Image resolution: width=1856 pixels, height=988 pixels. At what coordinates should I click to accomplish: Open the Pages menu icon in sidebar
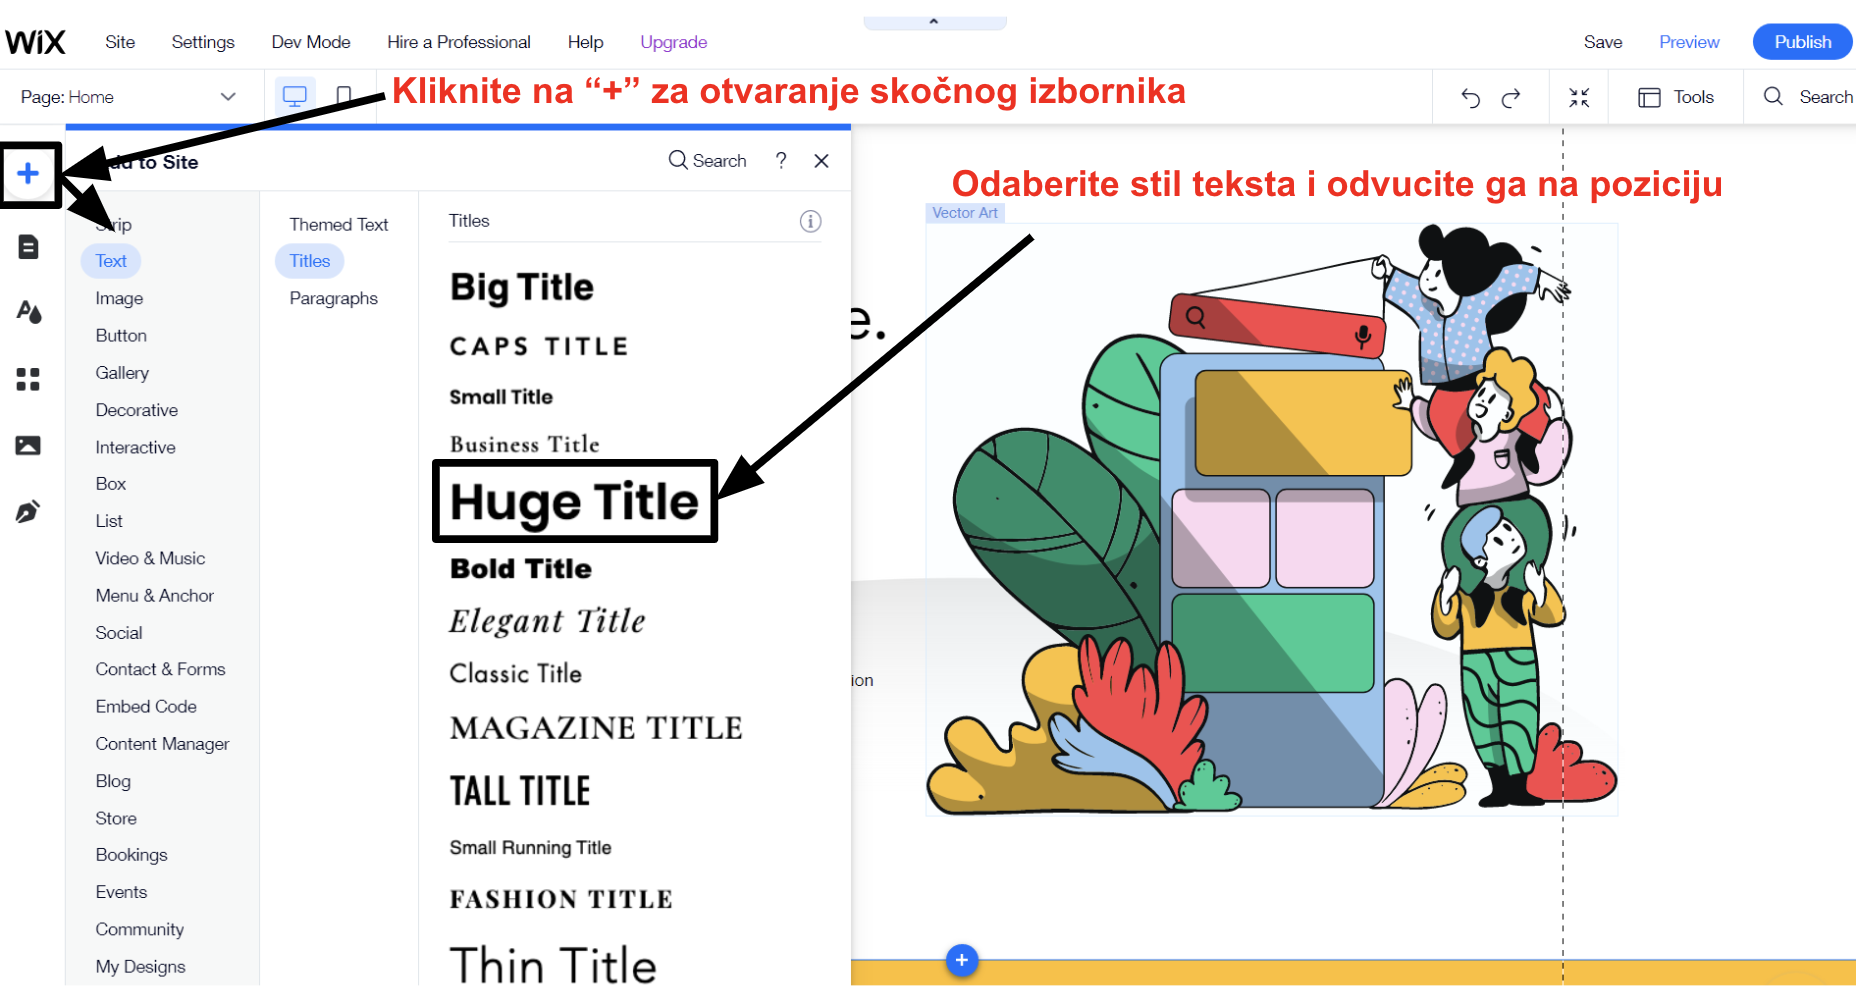[28, 247]
